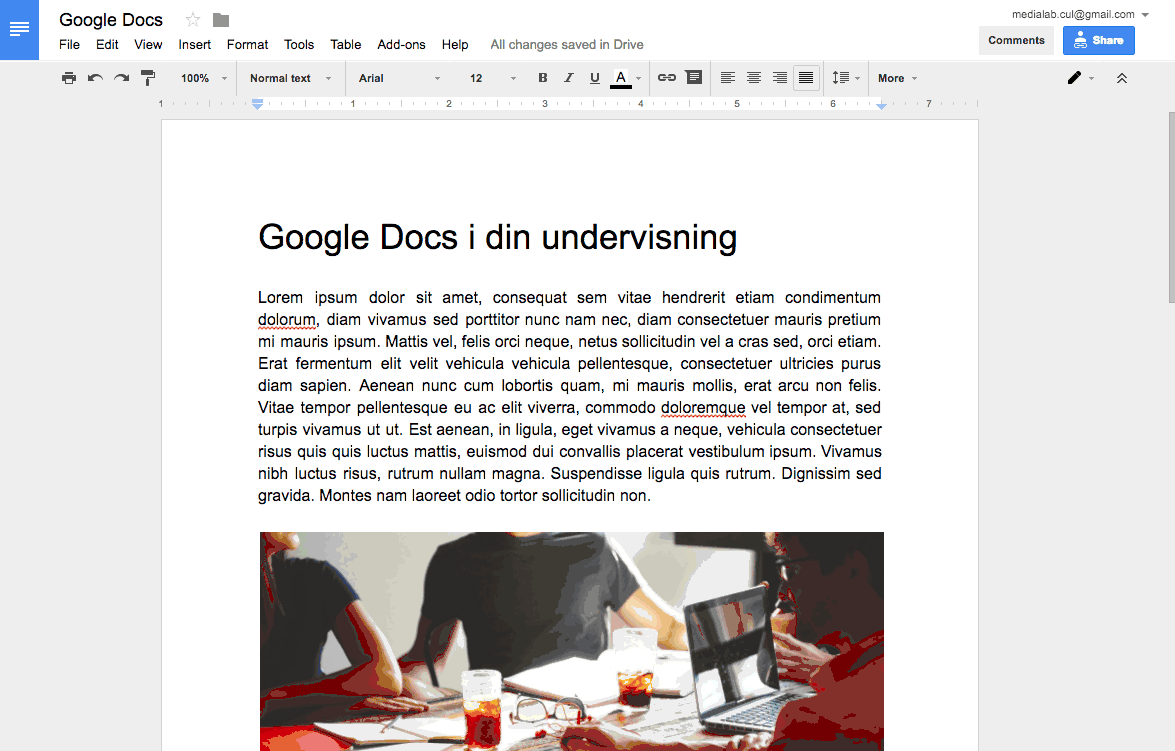Expand the Arial font dropdown
1175x751 pixels.
(399, 78)
